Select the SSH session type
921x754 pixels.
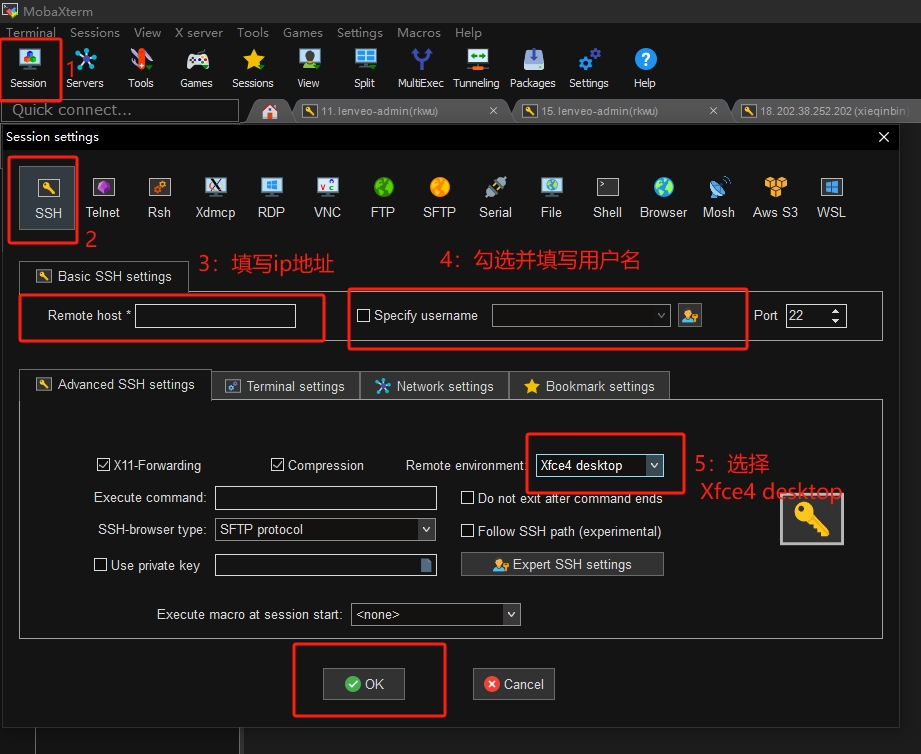(48, 198)
